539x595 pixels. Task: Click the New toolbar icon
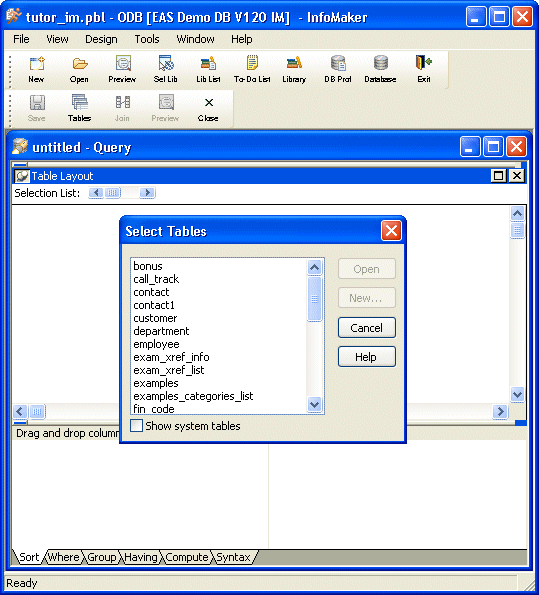36,64
